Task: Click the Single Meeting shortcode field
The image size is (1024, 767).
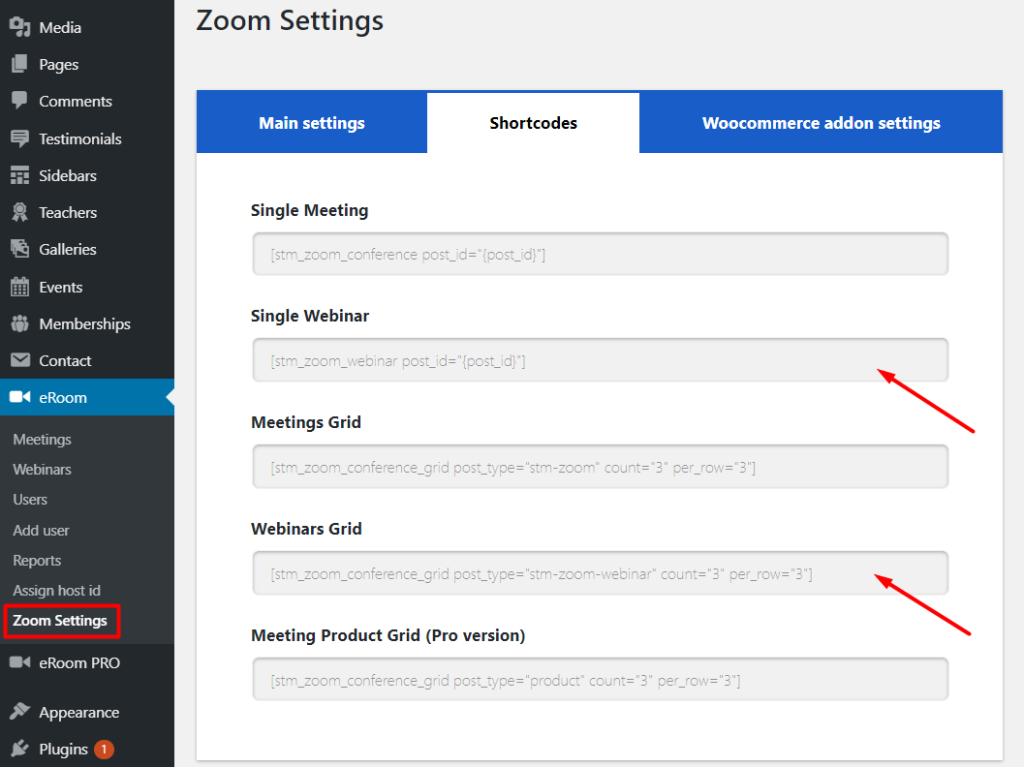Action: [600, 254]
